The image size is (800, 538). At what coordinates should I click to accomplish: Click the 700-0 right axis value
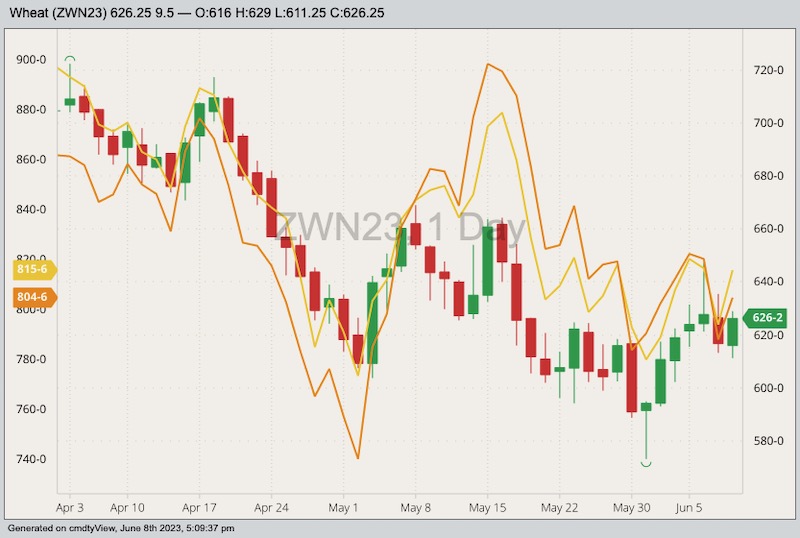(x=768, y=123)
